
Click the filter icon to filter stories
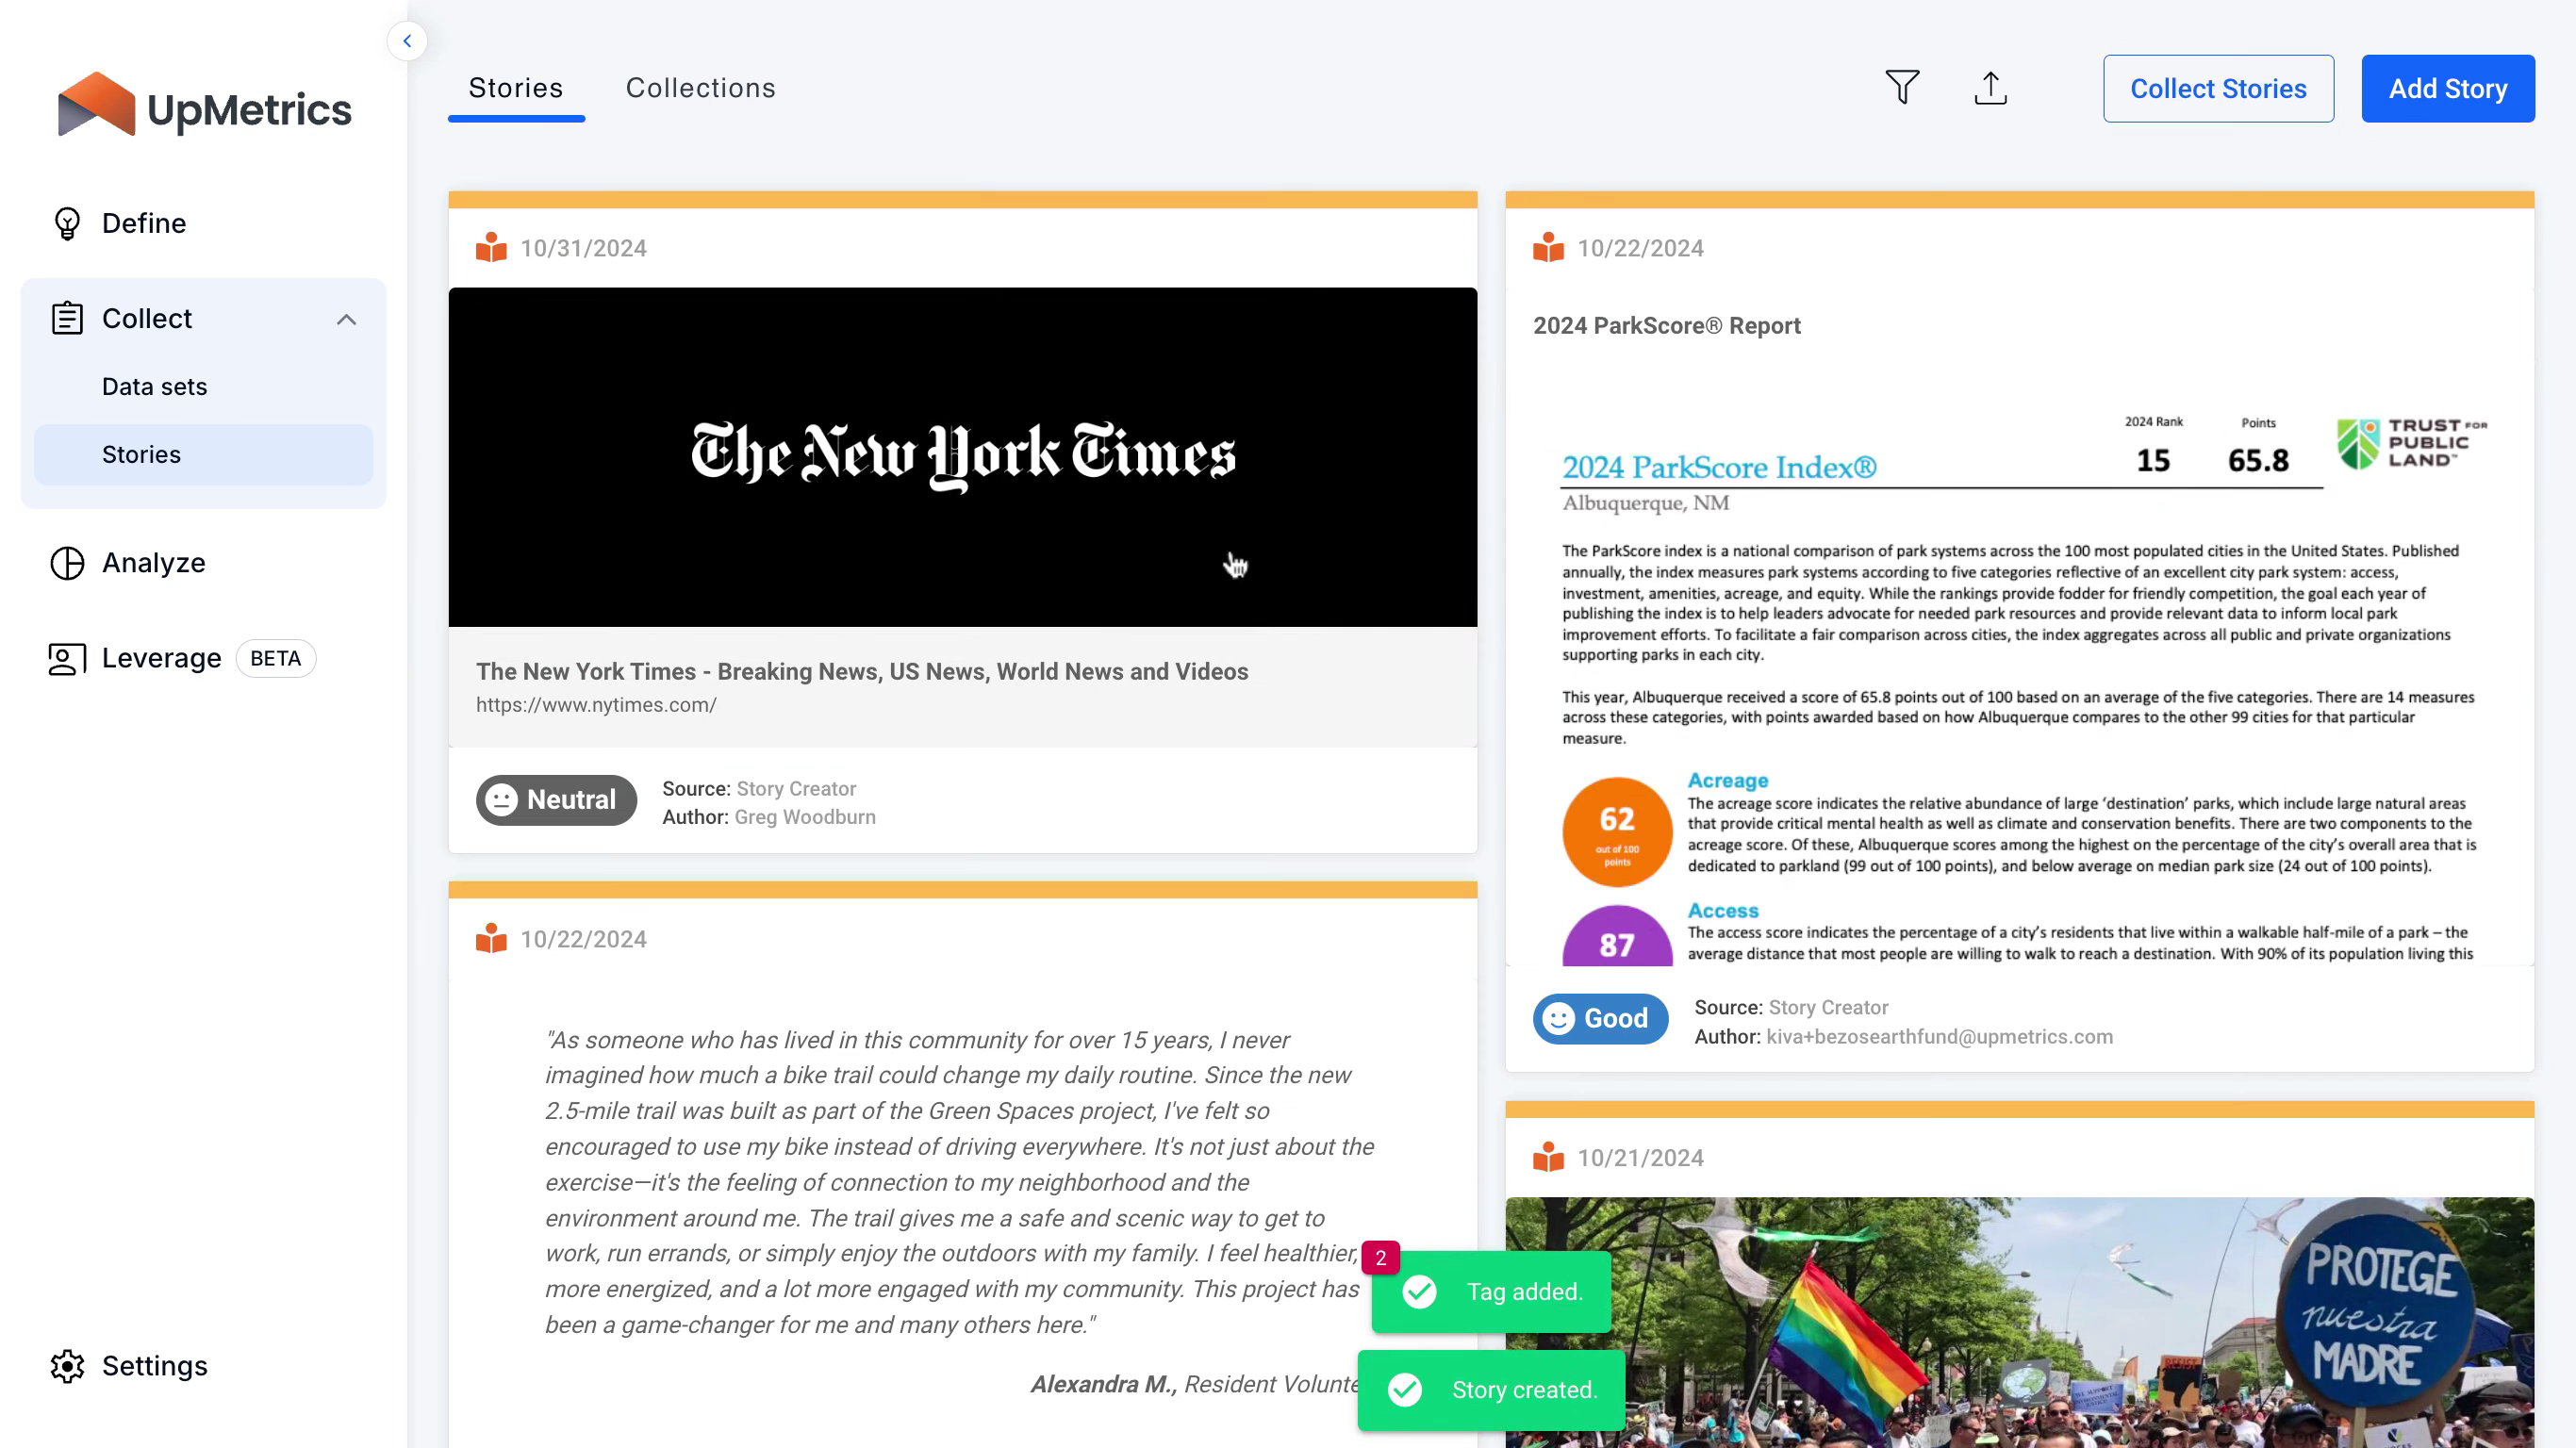[x=1904, y=89]
